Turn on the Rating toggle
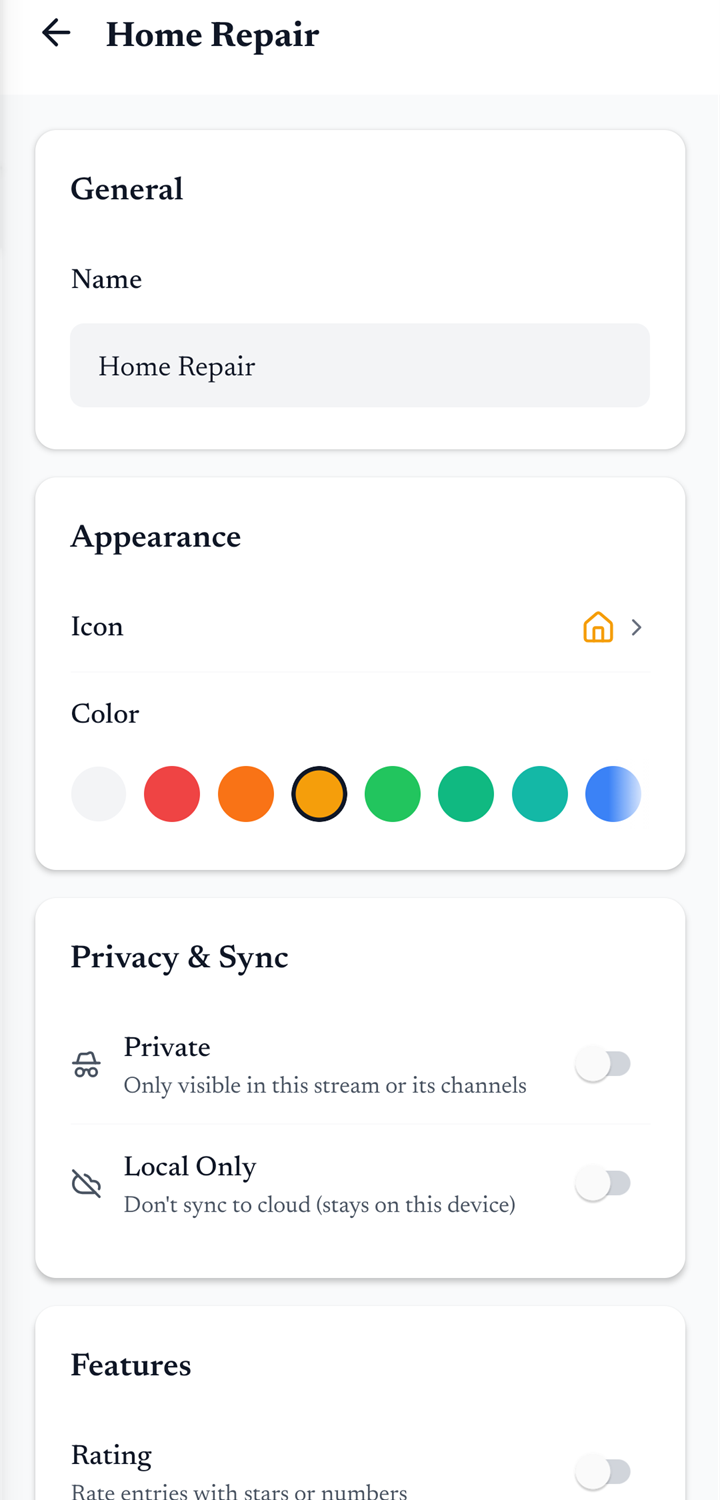The image size is (720, 1500). click(x=603, y=1472)
